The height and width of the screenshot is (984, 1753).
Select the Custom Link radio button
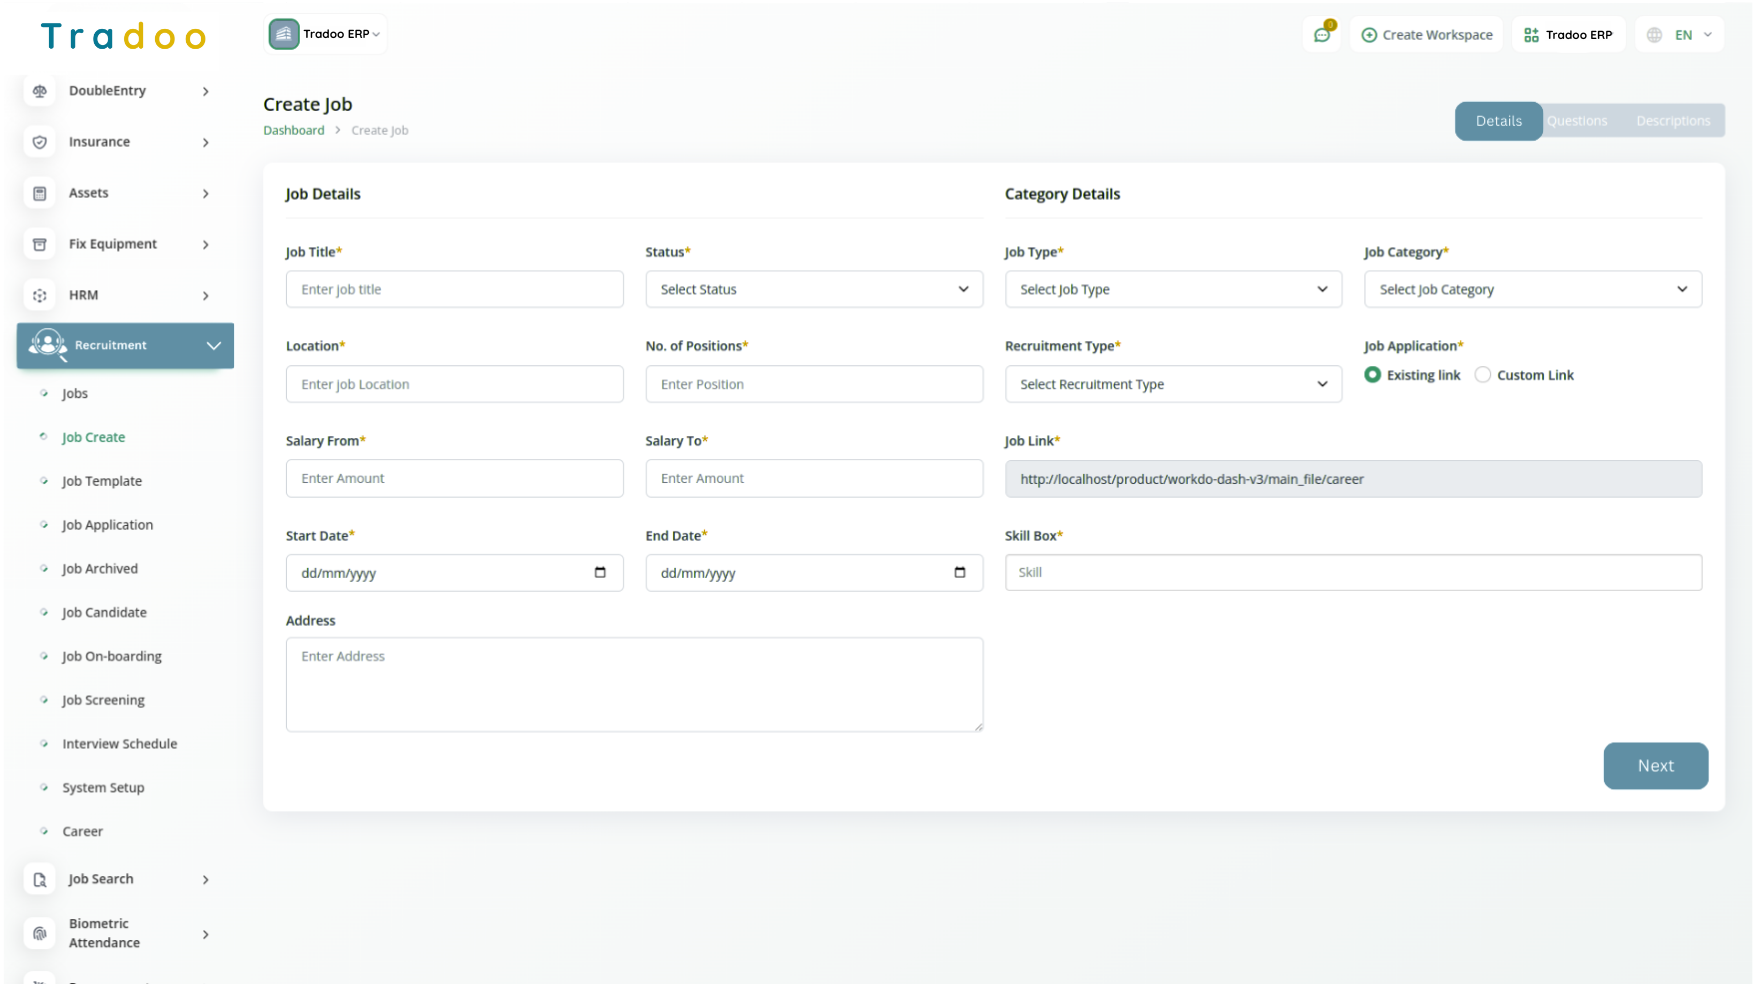point(1483,375)
